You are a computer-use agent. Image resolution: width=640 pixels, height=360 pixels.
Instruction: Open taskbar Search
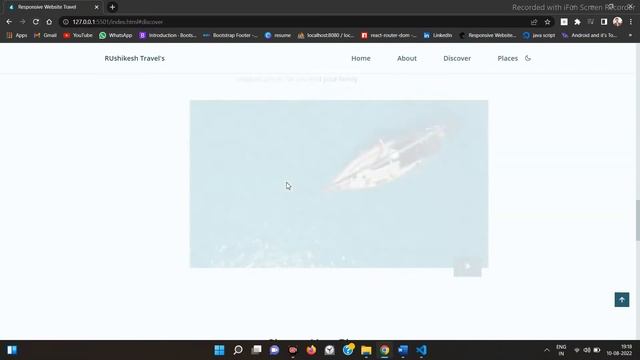pos(238,350)
